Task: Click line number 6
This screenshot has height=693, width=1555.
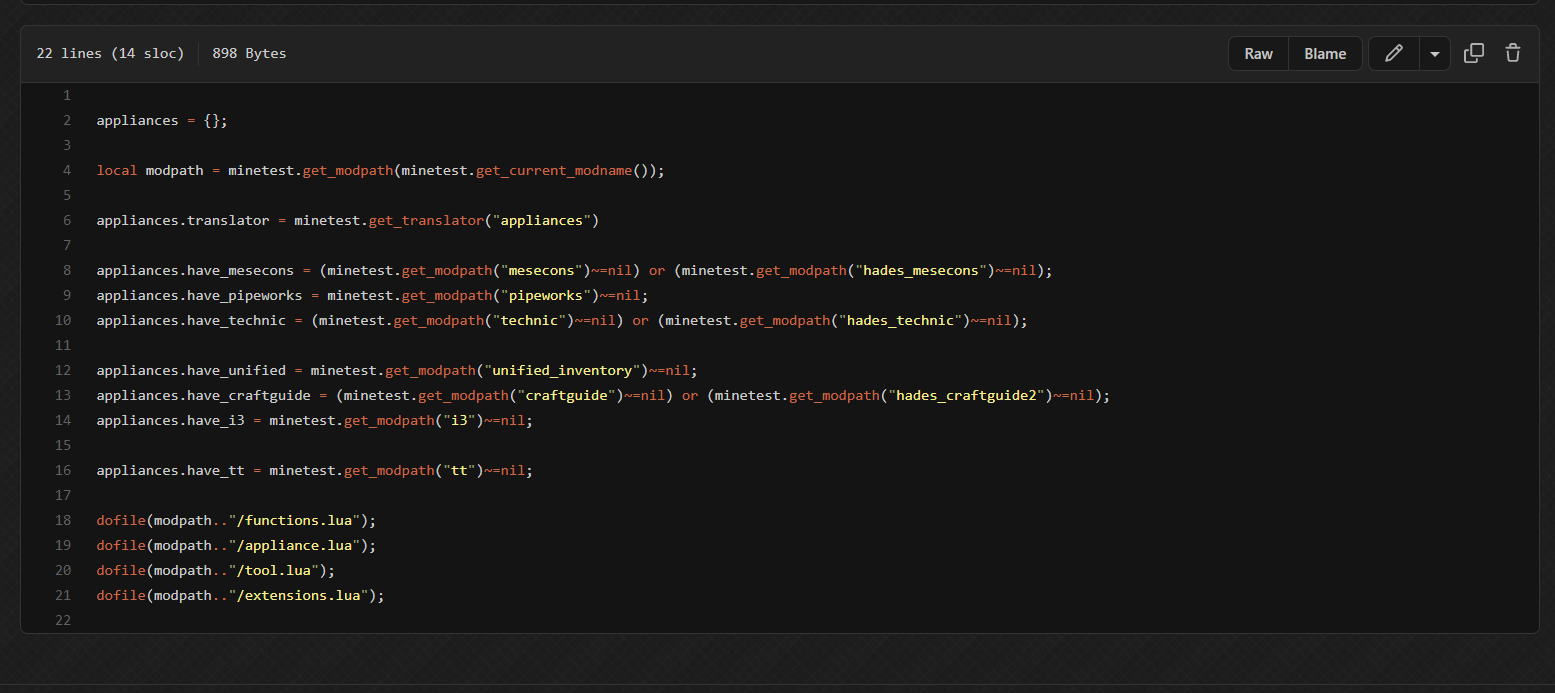Action: point(66,220)
